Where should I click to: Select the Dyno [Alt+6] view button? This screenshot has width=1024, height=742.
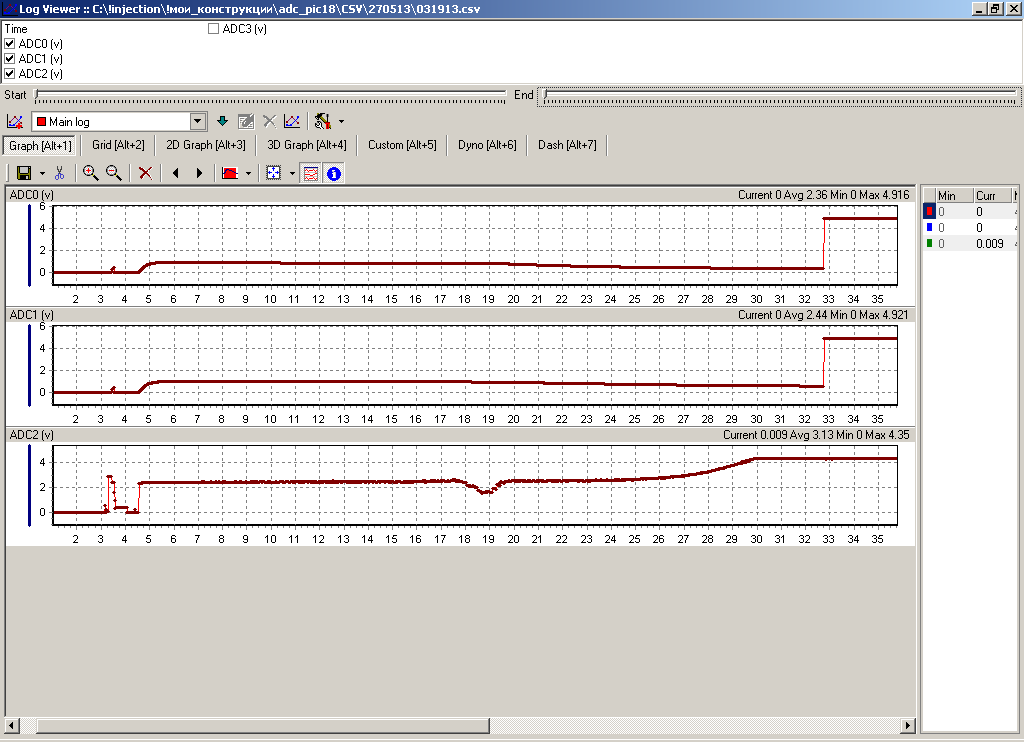click(487, 145)
